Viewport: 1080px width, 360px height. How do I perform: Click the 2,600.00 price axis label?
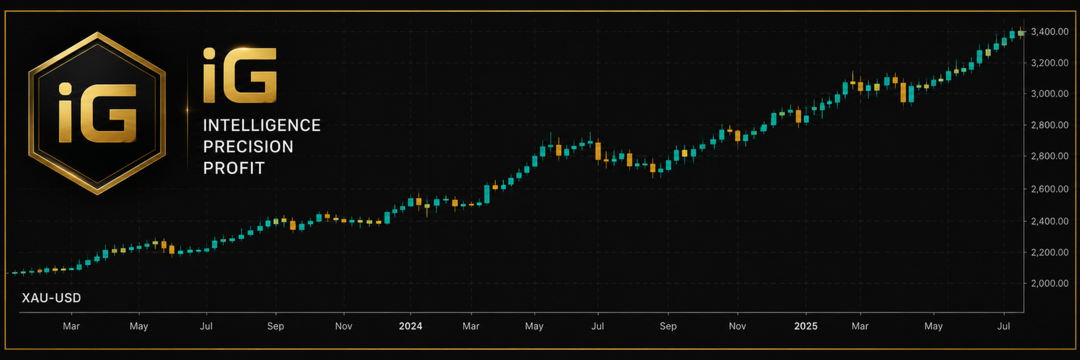1050,189
